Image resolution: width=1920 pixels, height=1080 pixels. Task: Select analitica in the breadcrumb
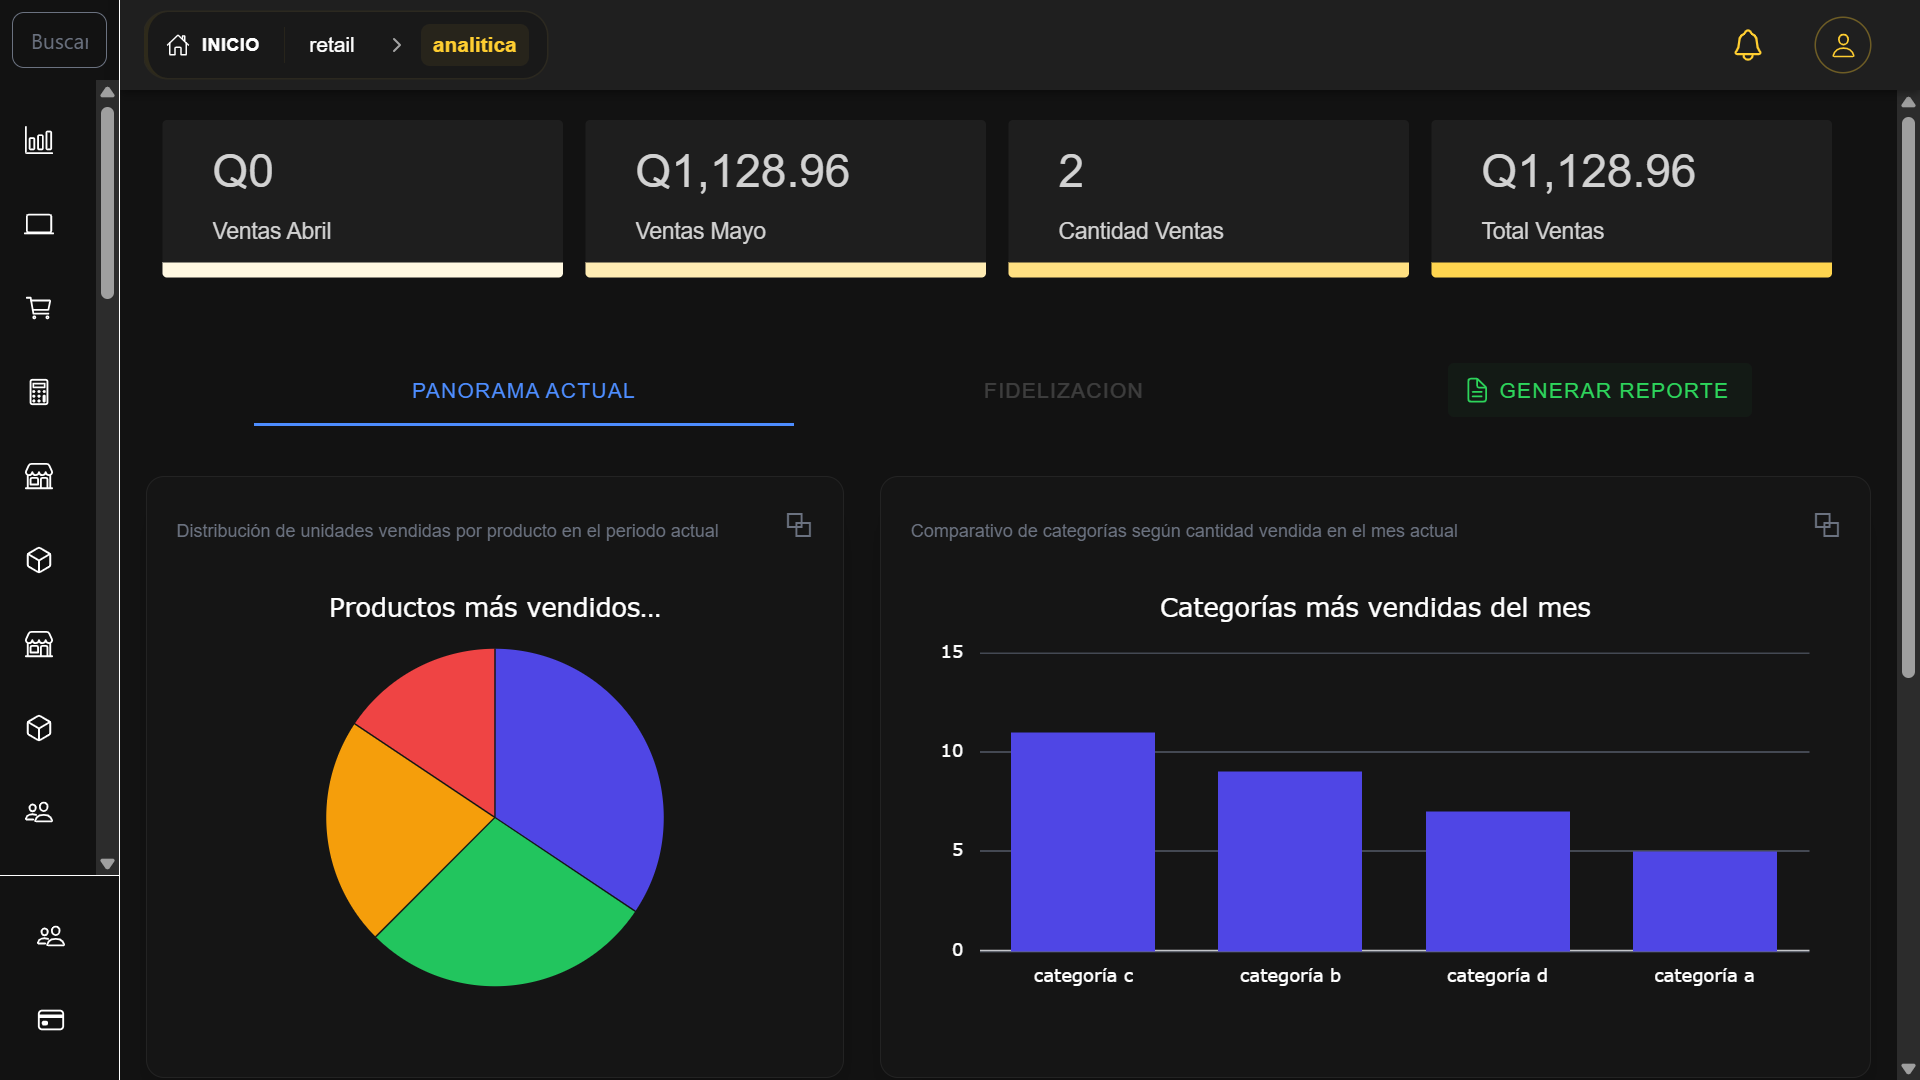coord(474,45)
